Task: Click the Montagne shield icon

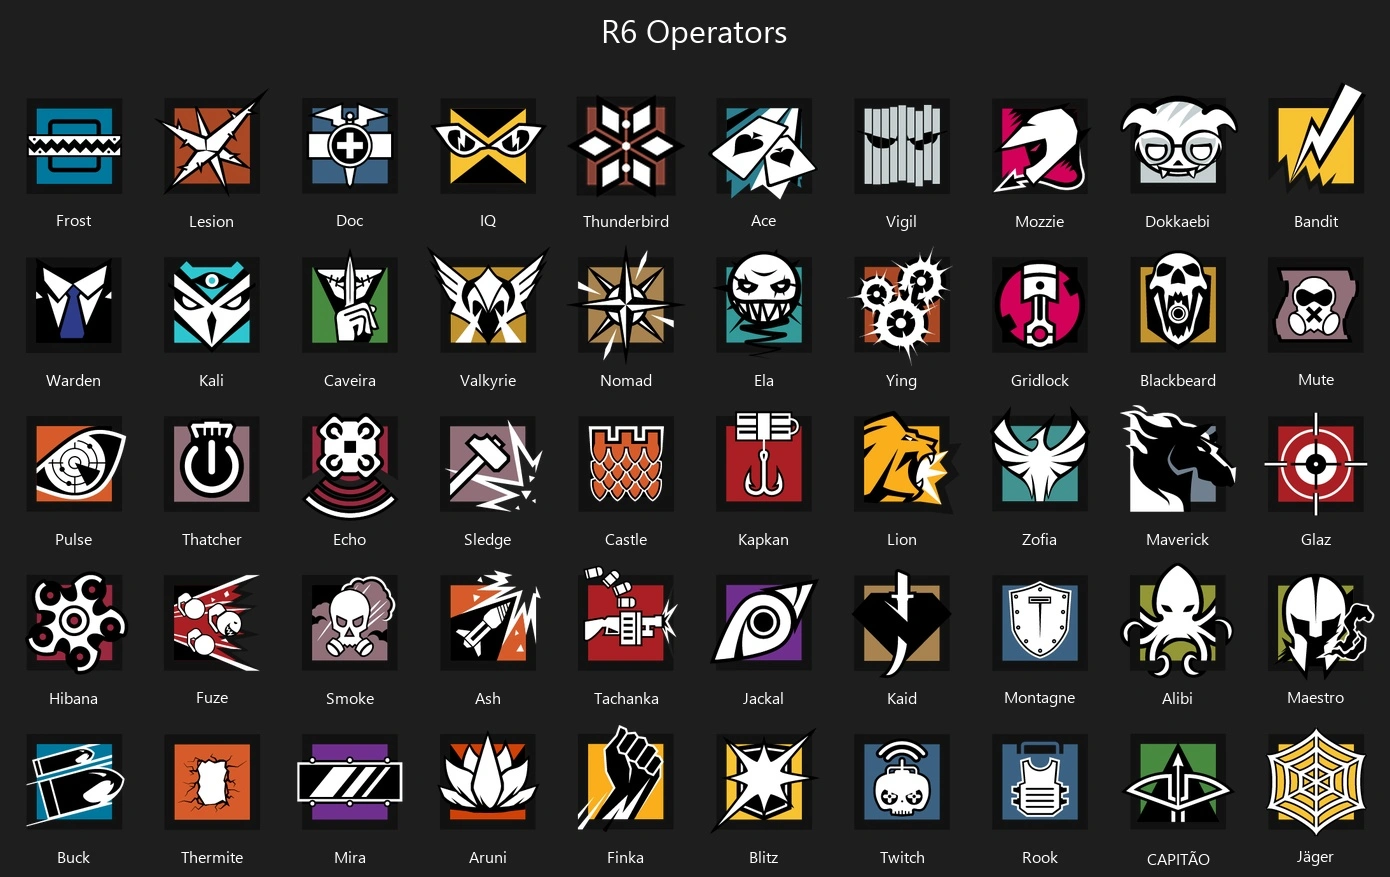Action: coord(1040,623)
